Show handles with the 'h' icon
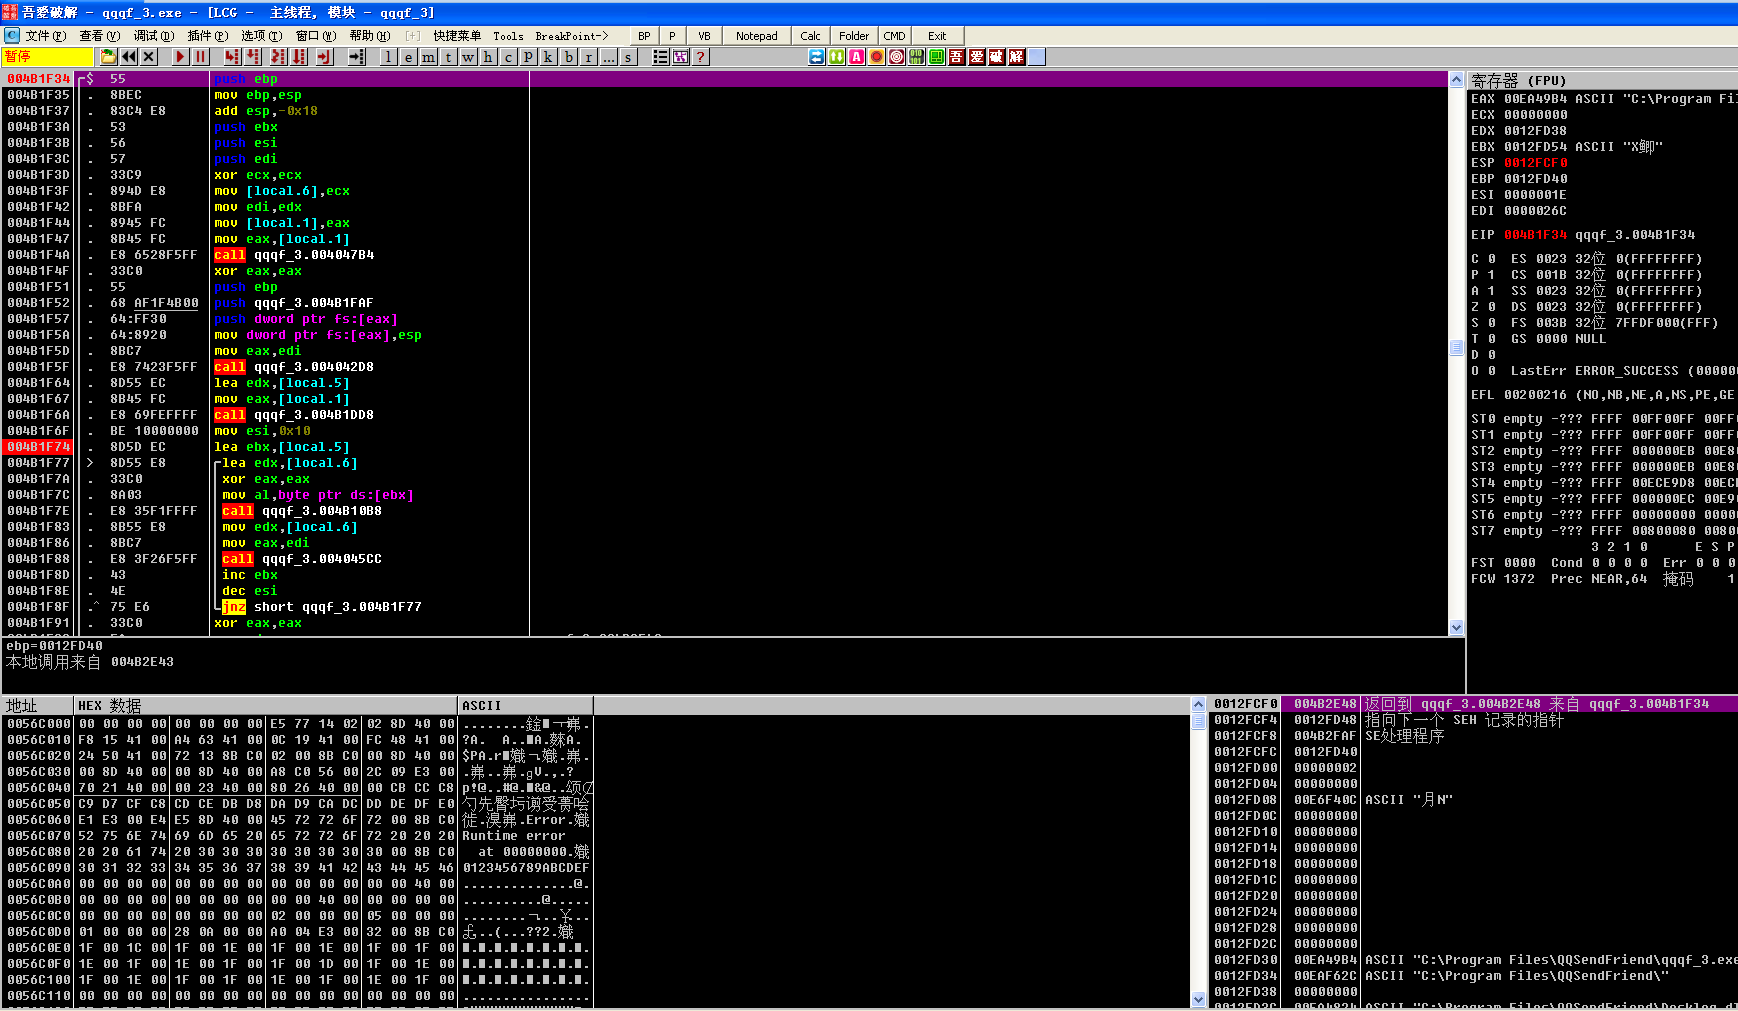 click(488, 57)
